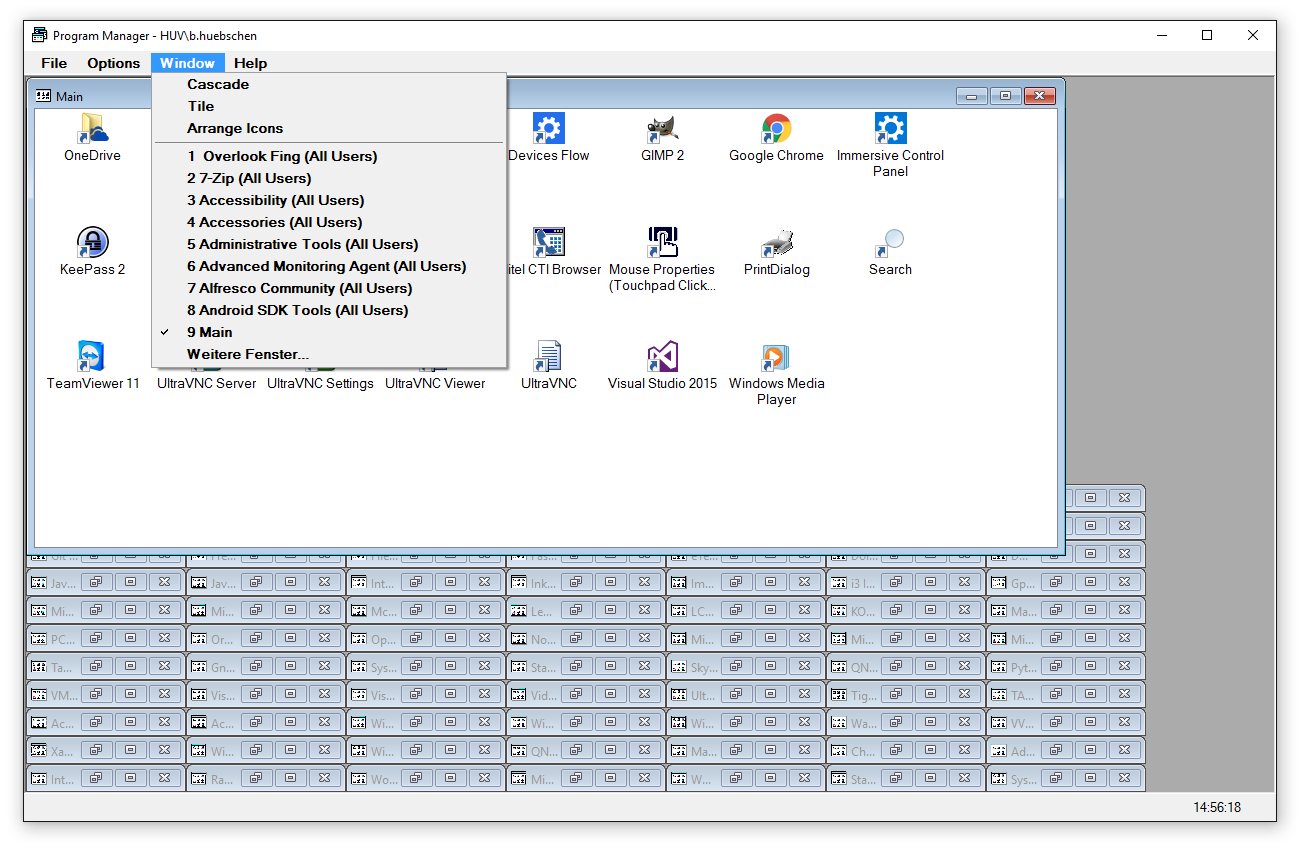Viewport: 1314px width, 854px height.
Task: Click the 14:56:18 clock in status bar
Action: pyautogui.click(x=1217, y=807)
